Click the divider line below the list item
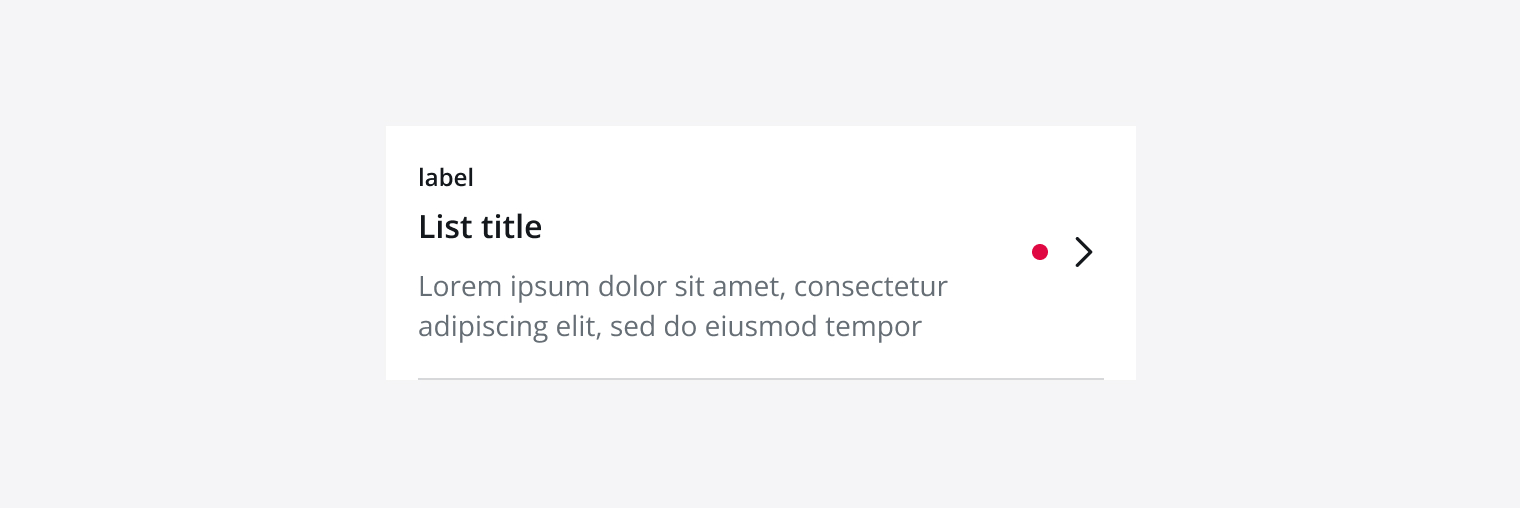1520x508 pixels. pos(760,379)
